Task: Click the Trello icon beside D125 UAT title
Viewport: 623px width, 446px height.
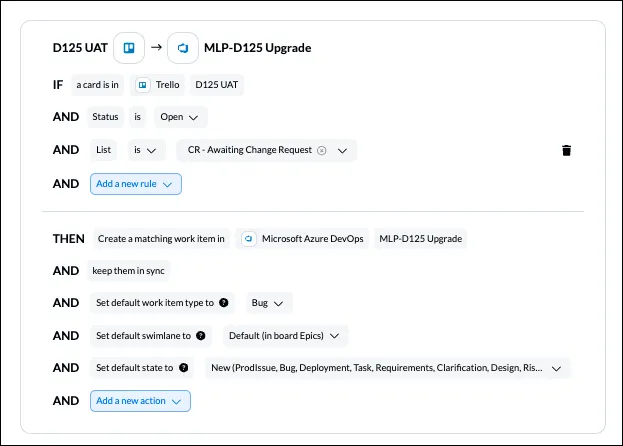Action: [129, 48]
